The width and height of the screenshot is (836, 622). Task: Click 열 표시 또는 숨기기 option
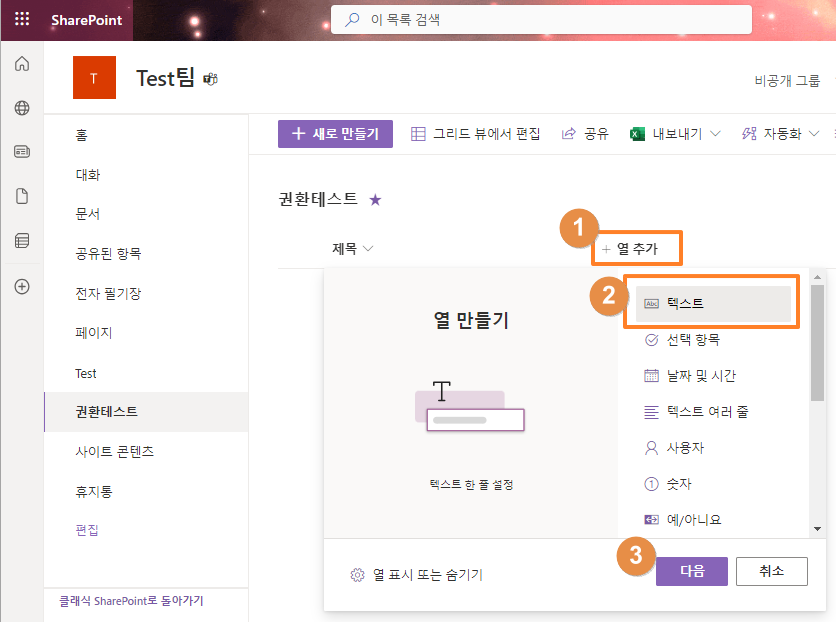pyautogui.click(x=416, y=575)
